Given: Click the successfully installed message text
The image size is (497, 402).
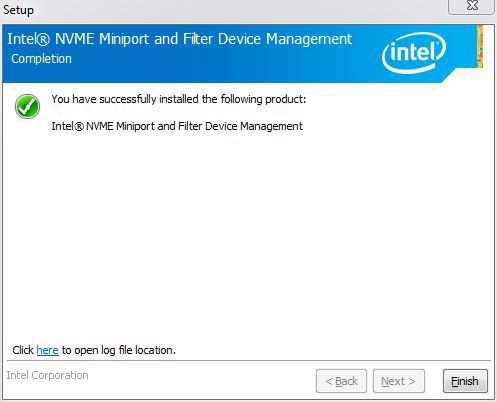Looking at the screenshot, I should [179, 99].
